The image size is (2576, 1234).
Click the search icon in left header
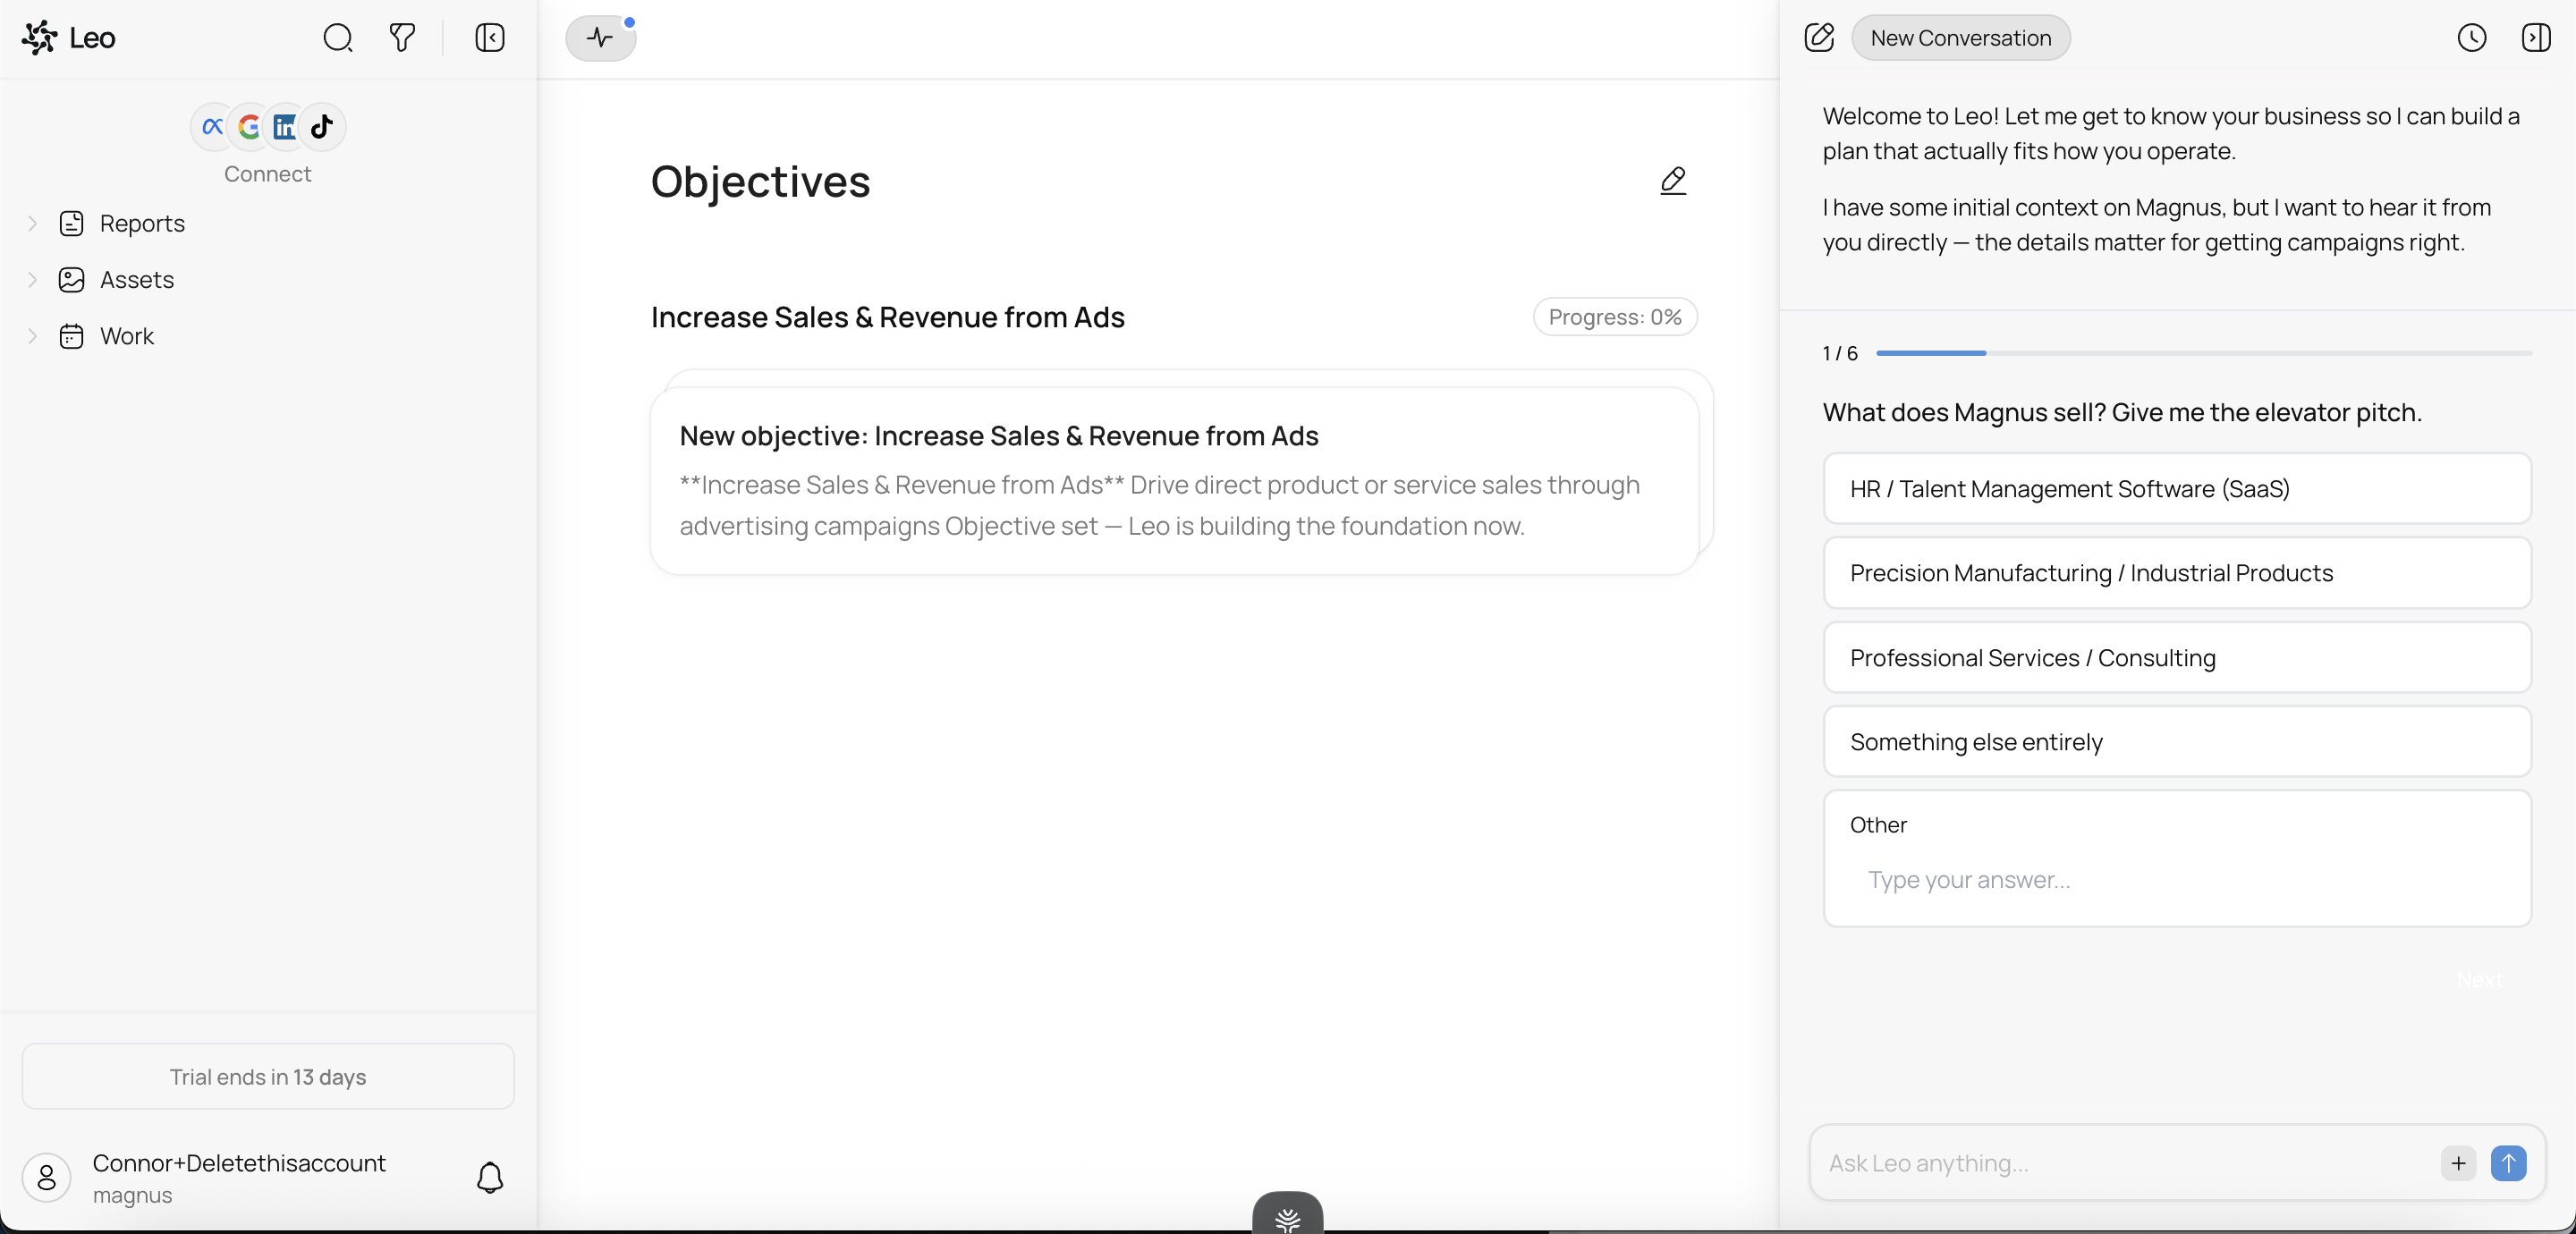point(338,38)
